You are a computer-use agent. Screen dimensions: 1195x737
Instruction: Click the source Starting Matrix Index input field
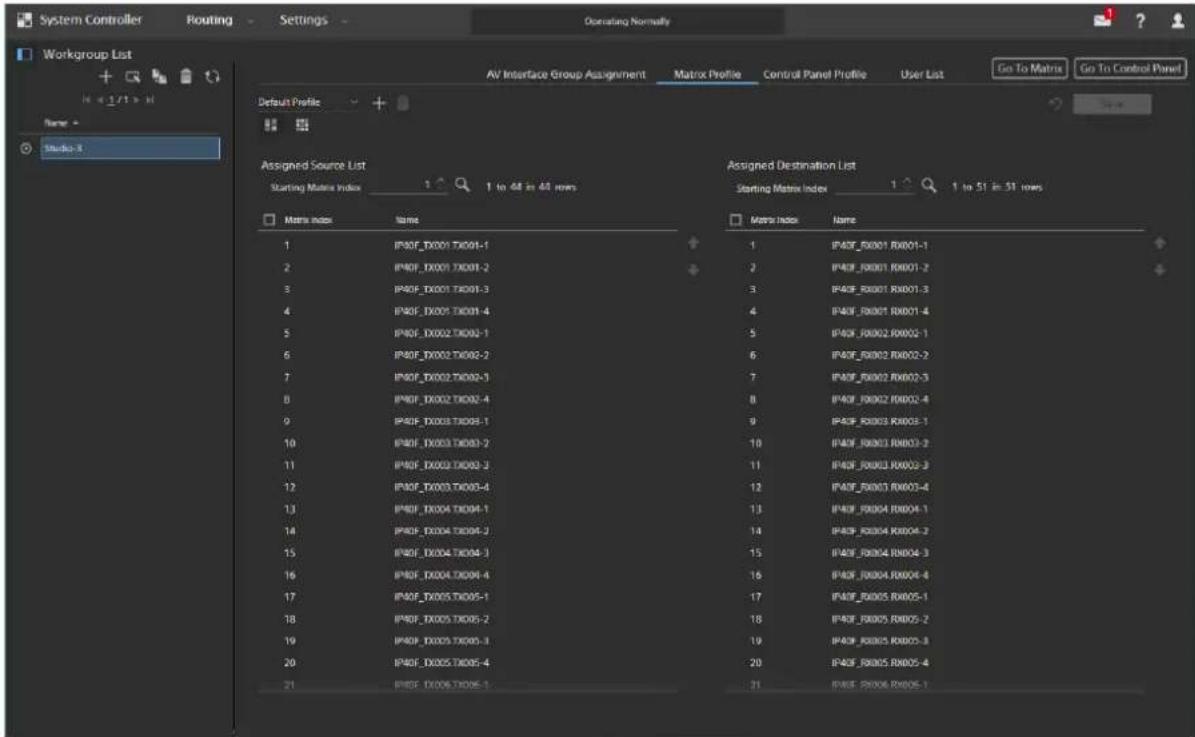tap(408, 185)
